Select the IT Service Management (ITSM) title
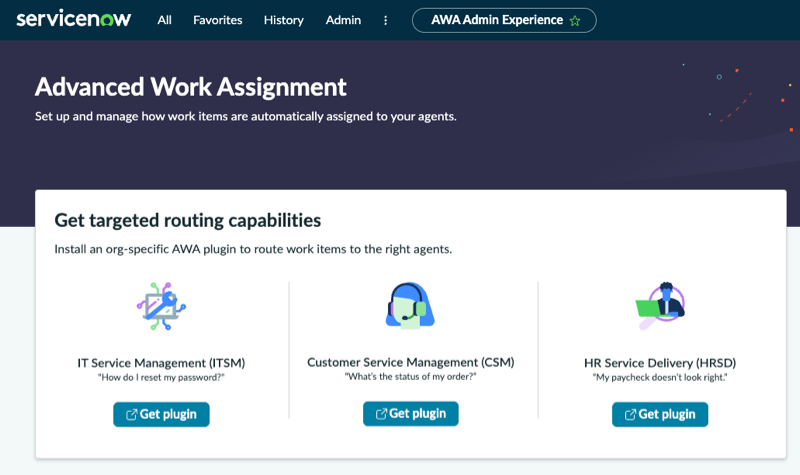Screen dimensions: 800x475 point(161,363)
